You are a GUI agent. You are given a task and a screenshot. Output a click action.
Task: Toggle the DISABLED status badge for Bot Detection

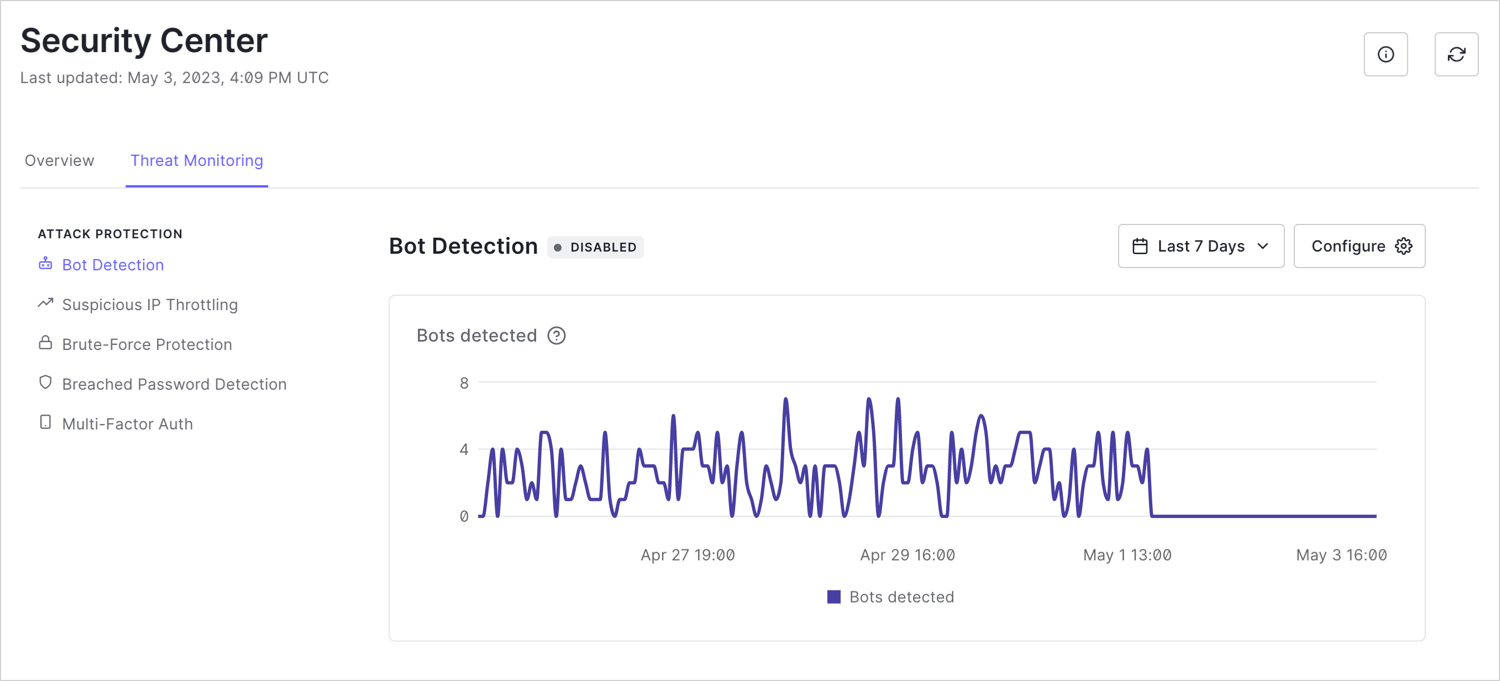tap(595, 247)
